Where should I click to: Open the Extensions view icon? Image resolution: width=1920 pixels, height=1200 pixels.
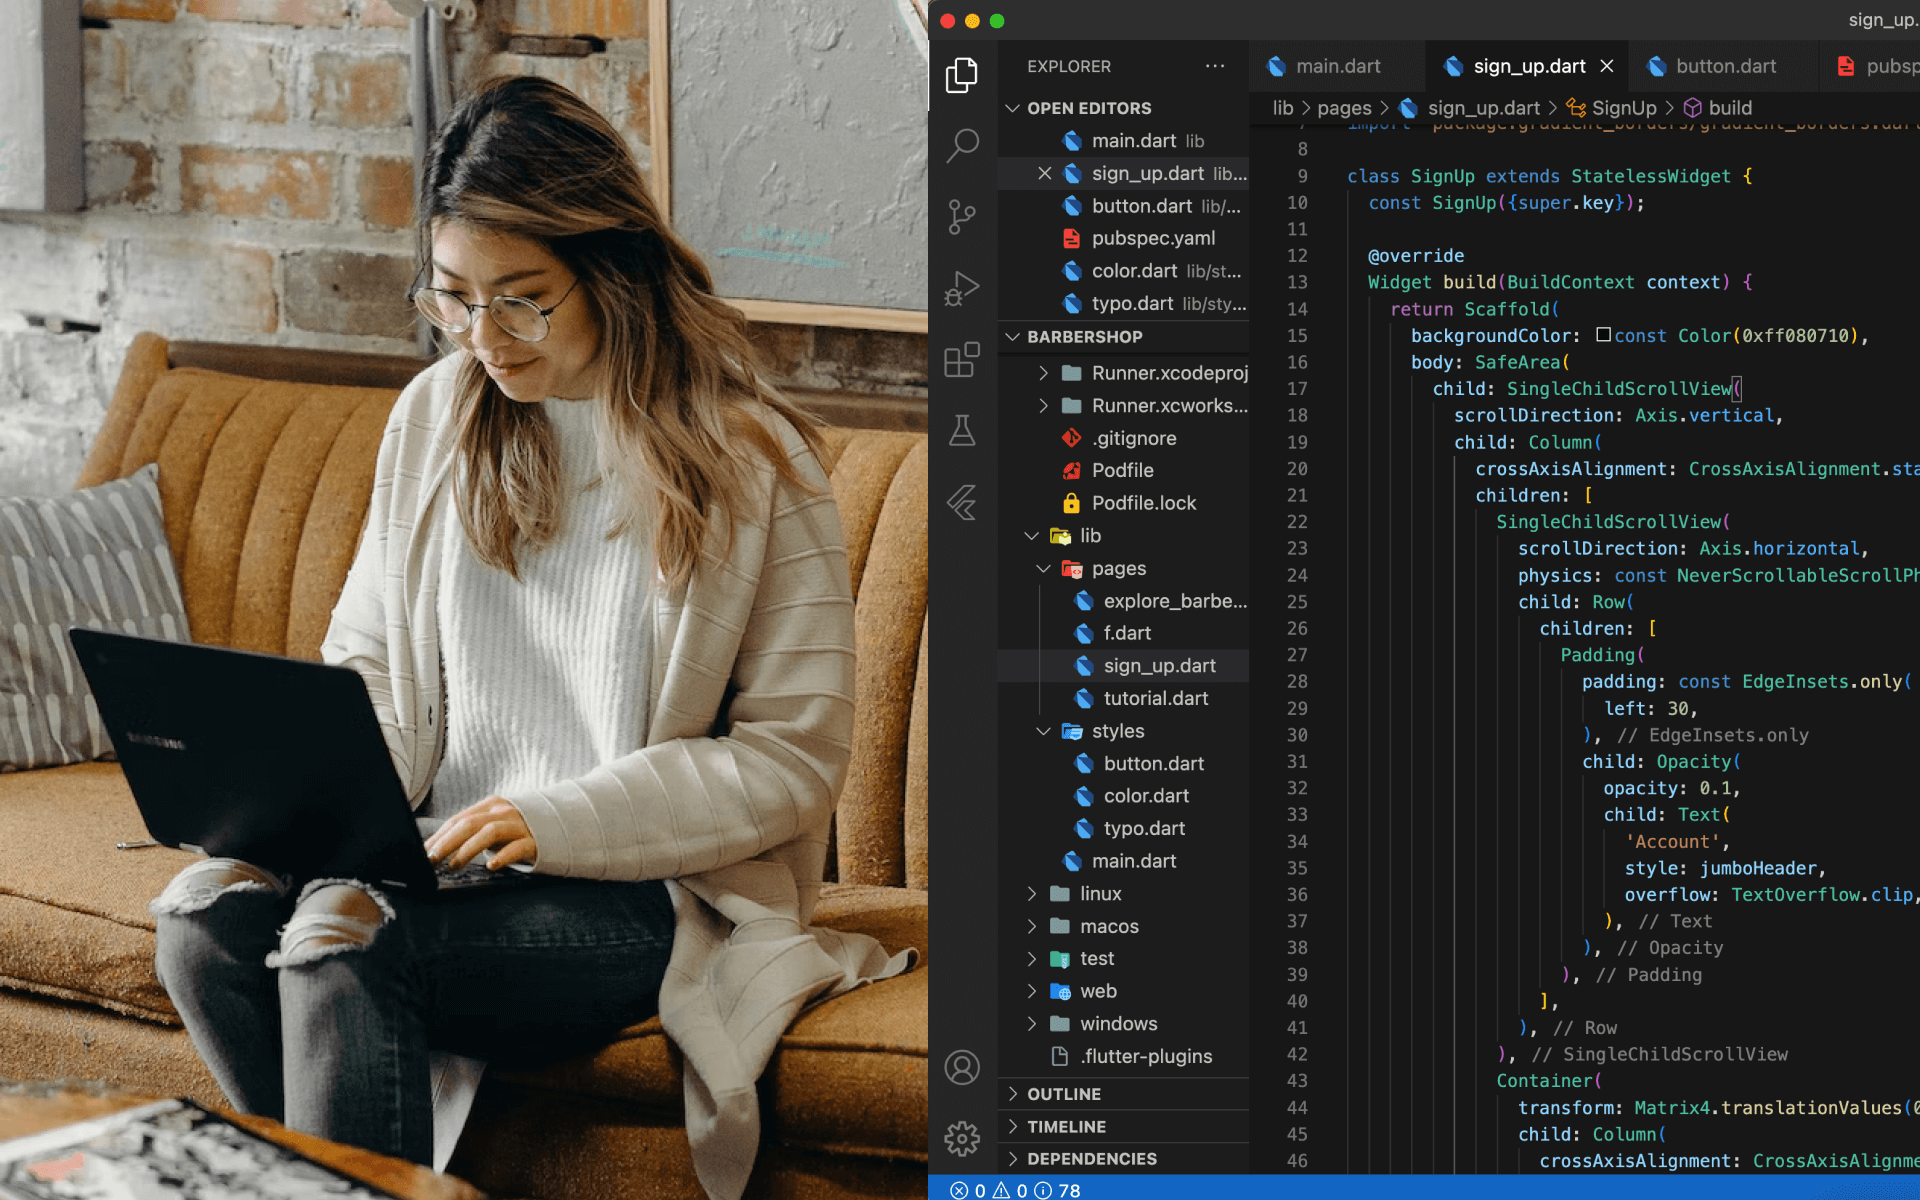962,360
